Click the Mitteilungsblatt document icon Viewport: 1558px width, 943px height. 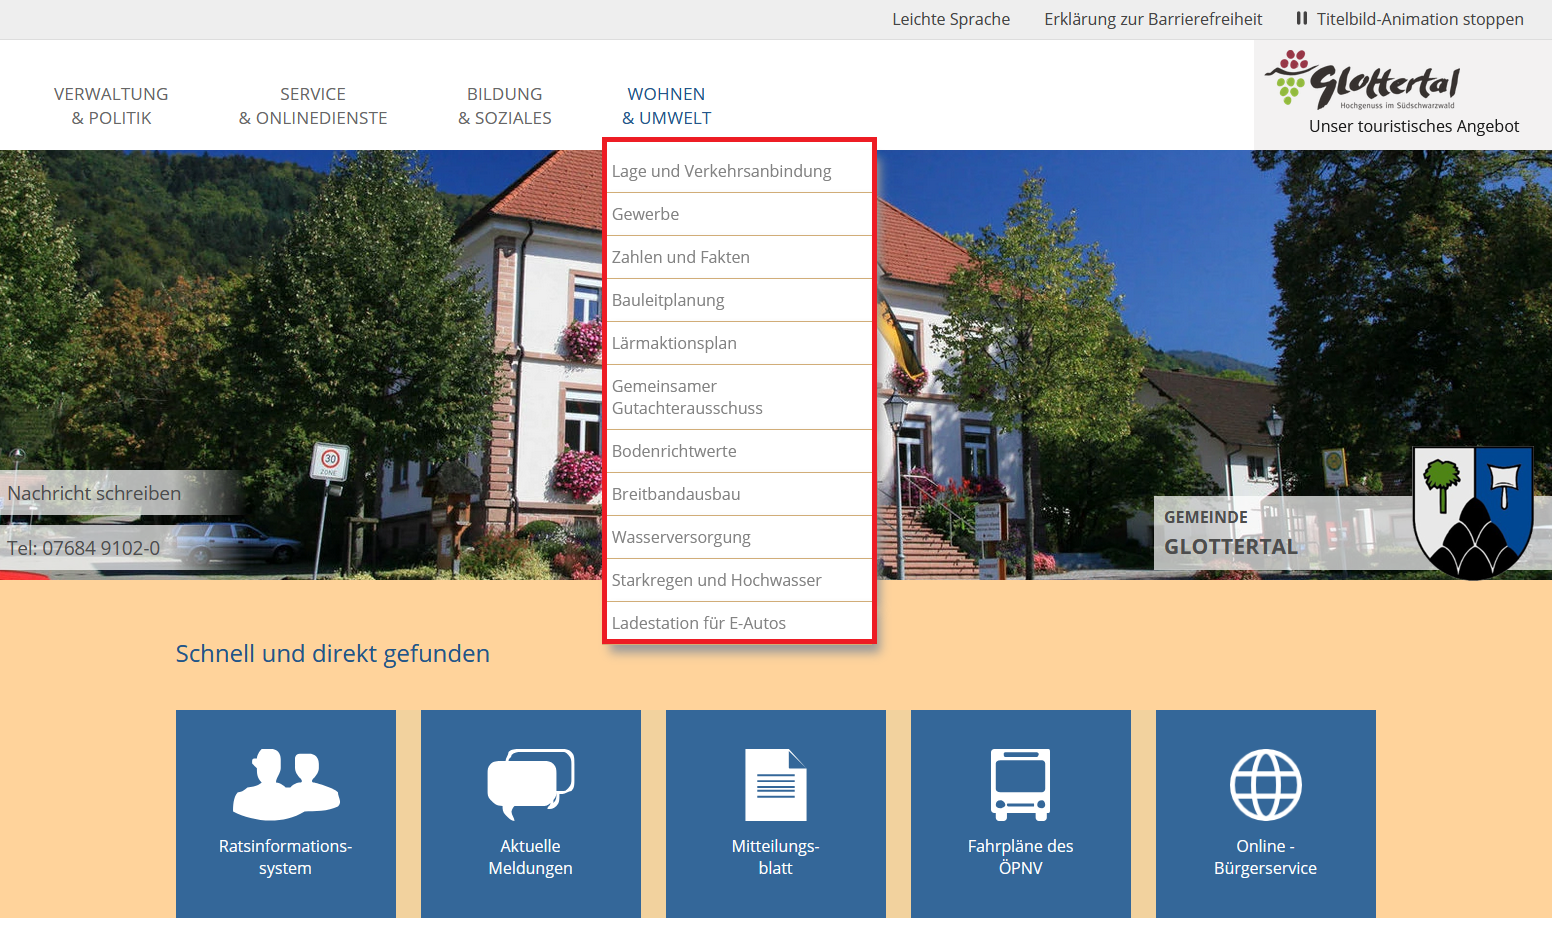775,785
